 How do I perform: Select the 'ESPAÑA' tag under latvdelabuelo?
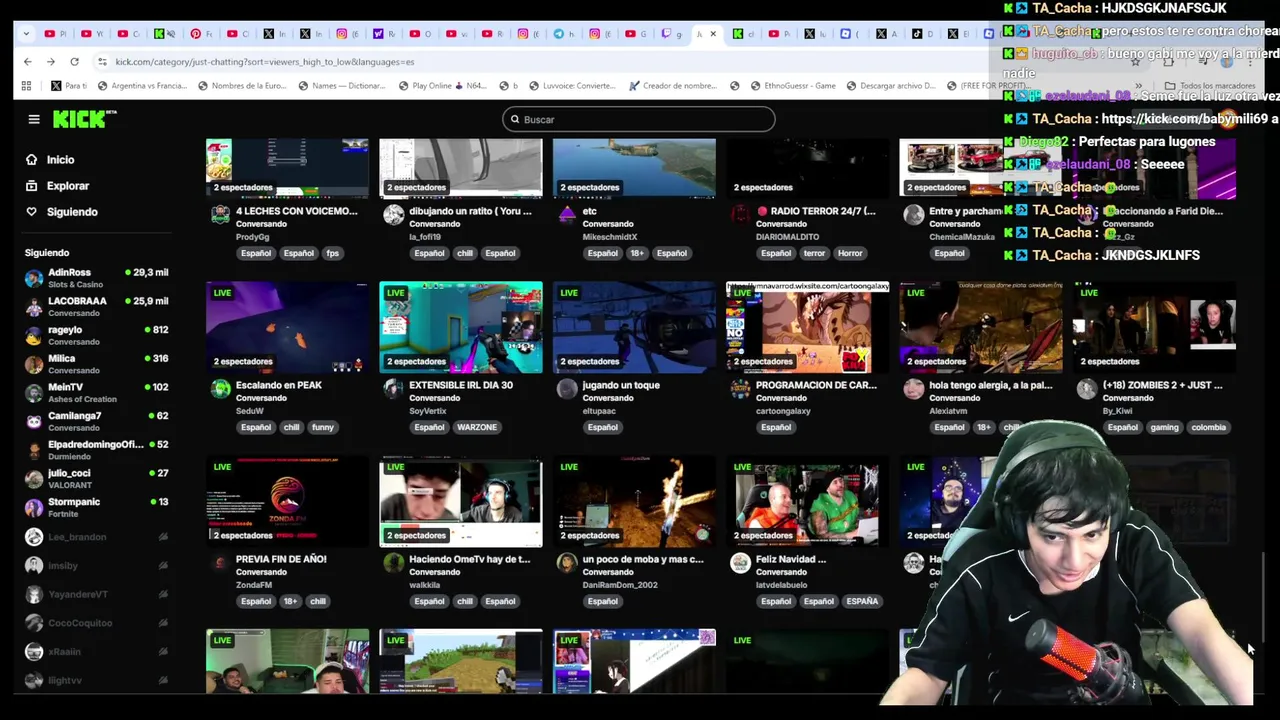tap(862, 601)
